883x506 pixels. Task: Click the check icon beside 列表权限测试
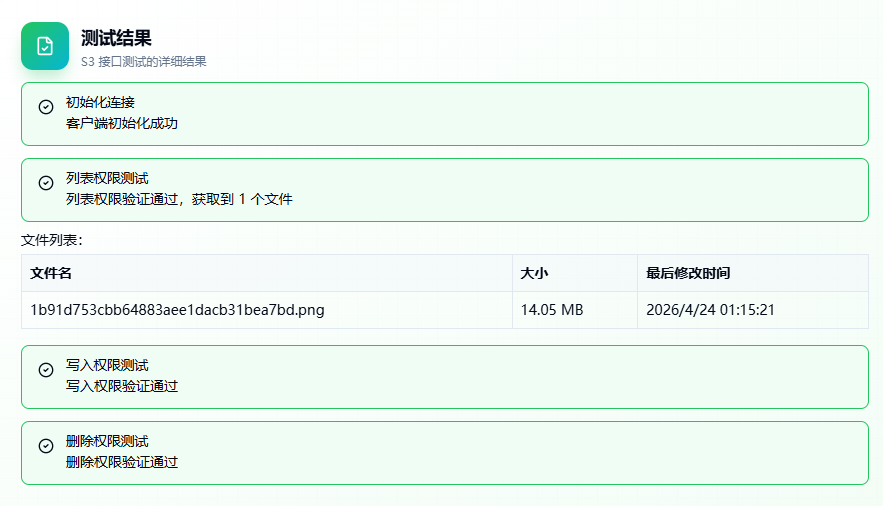click(x=46, y=183)
